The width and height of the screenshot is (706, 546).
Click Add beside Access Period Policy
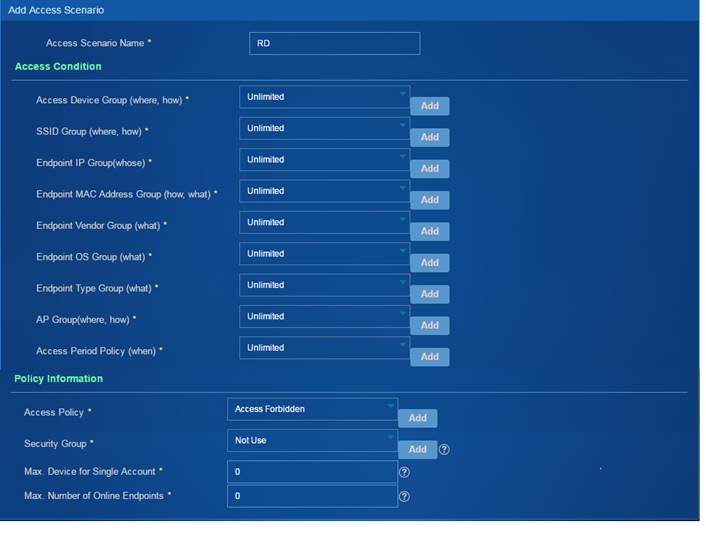pos(430,356)
